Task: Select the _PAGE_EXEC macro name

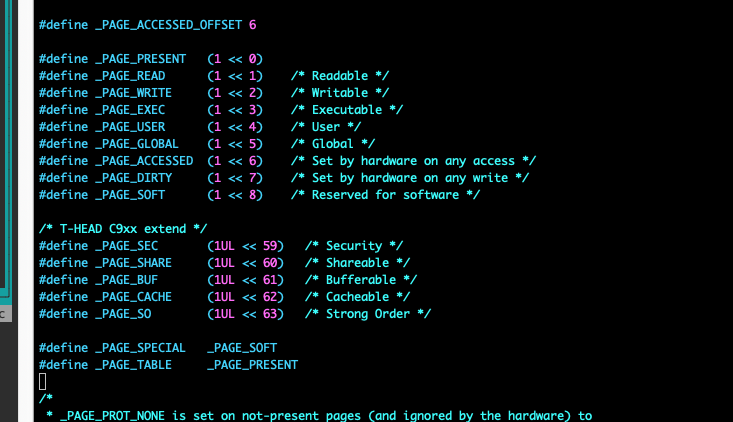Action: pos(137,110)
